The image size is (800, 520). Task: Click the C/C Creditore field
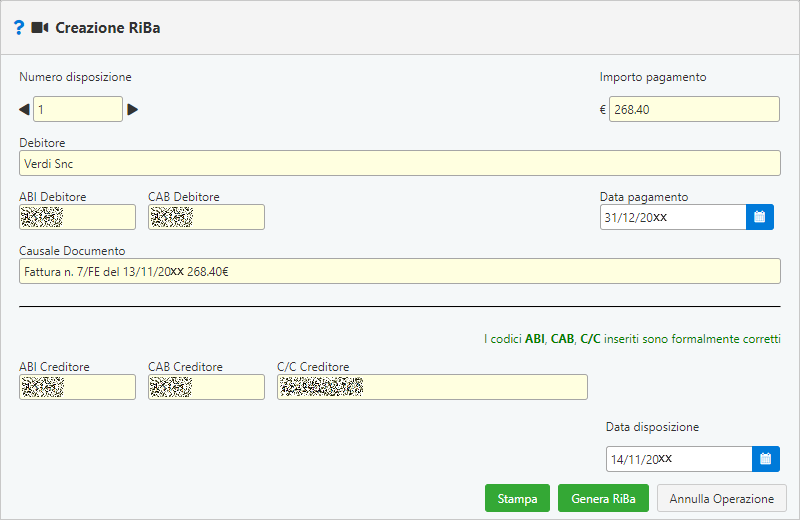(432, 387)
